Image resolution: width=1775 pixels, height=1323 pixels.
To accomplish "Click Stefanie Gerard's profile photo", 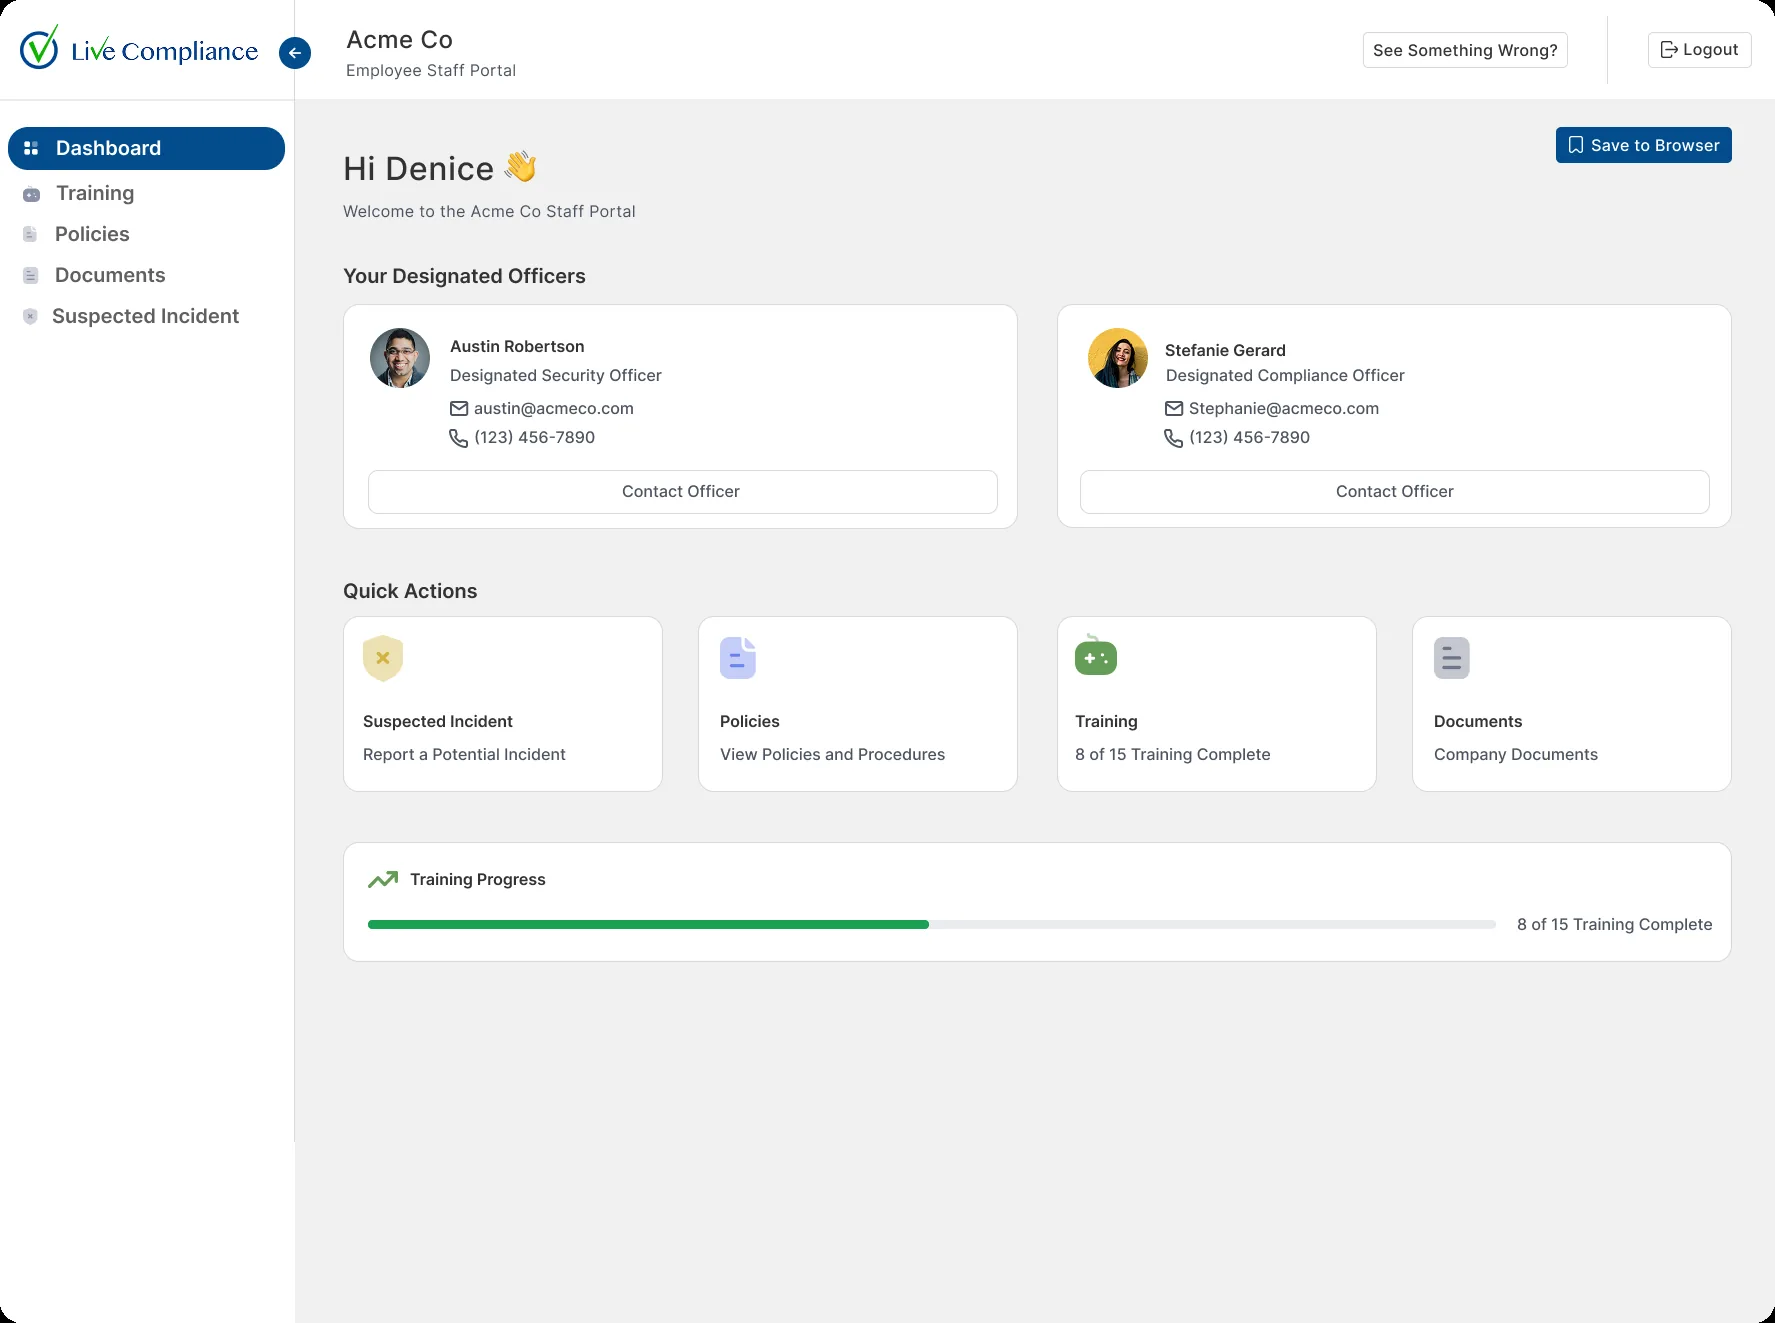I will 1118,358.
